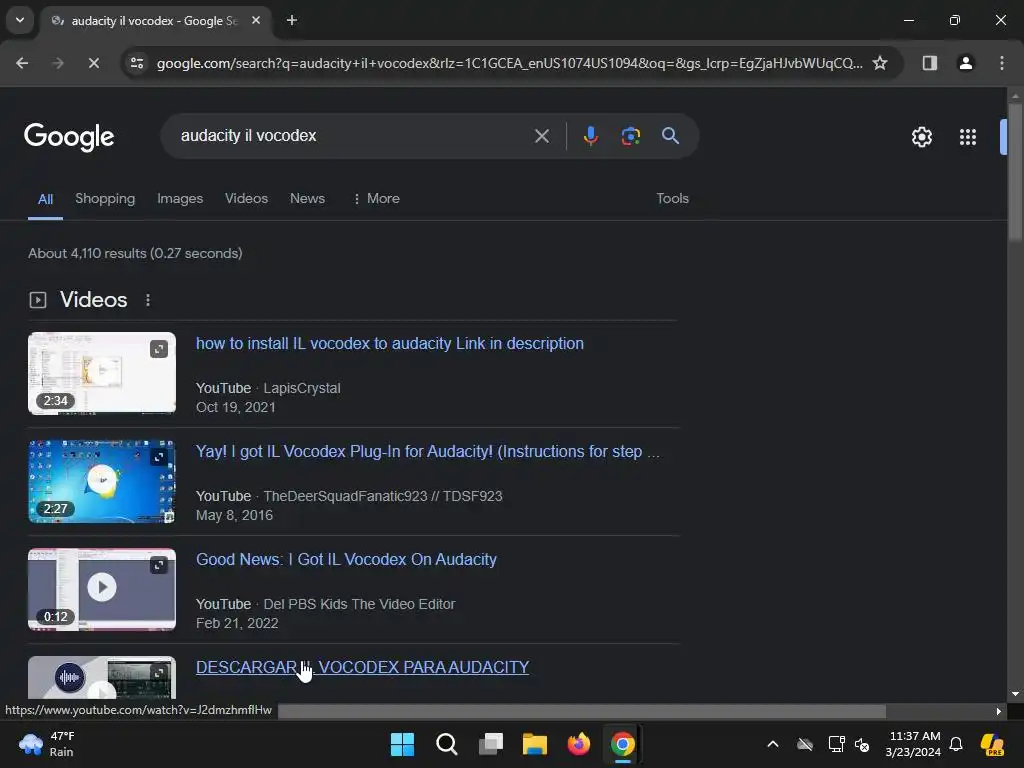Play the 2:27 TDSF923 video thumbnail
This screenshot has width=1024, height=768.
(x=101, y=481)
